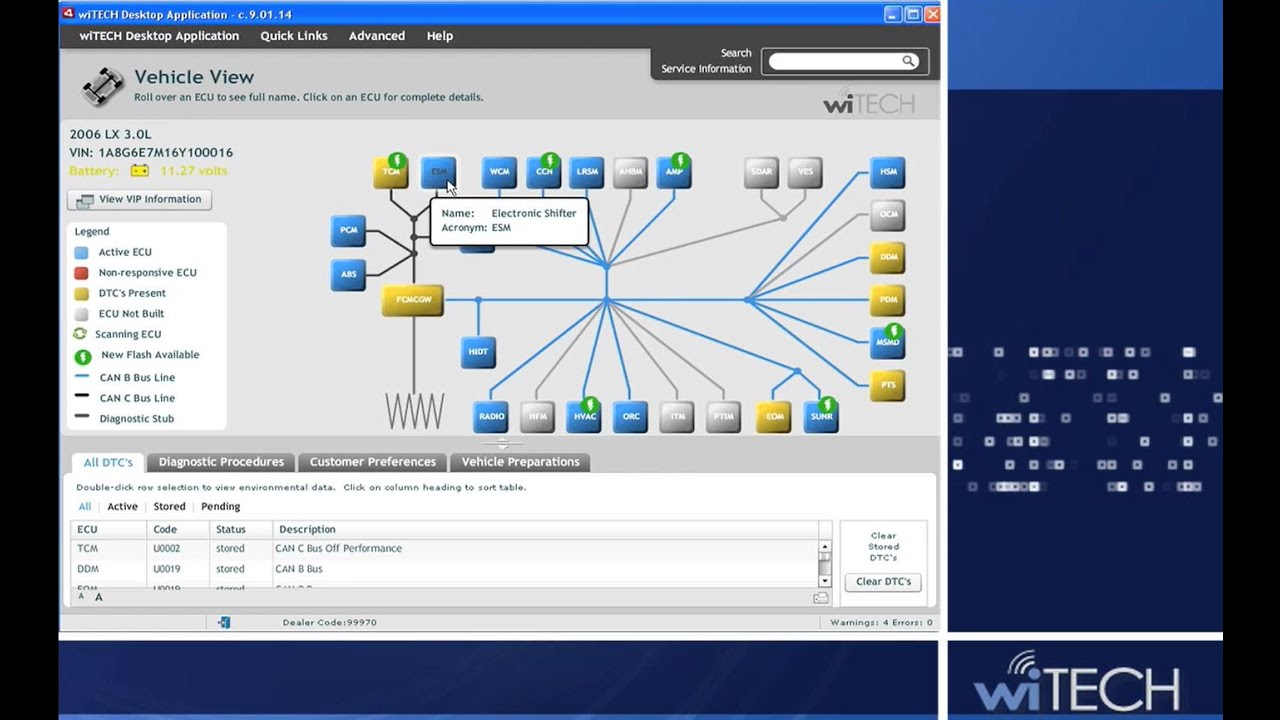Select the TCM ECU module

pyautogui.click(x=391, y=172)
